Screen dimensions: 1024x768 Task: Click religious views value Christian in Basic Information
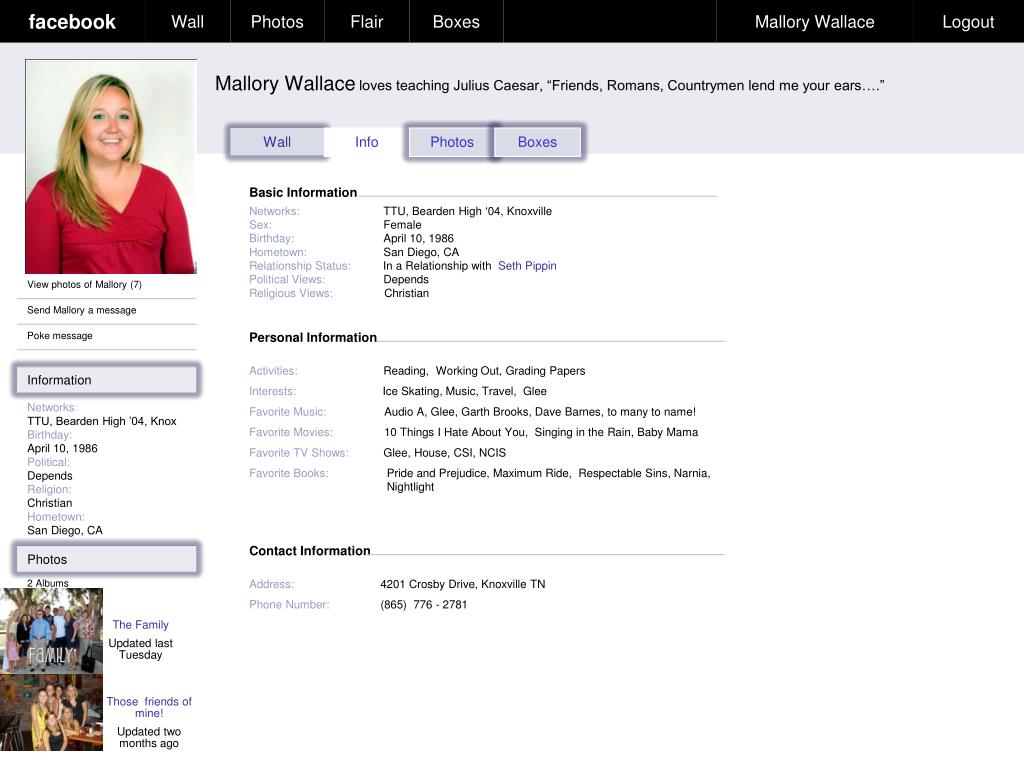(406, 293)
